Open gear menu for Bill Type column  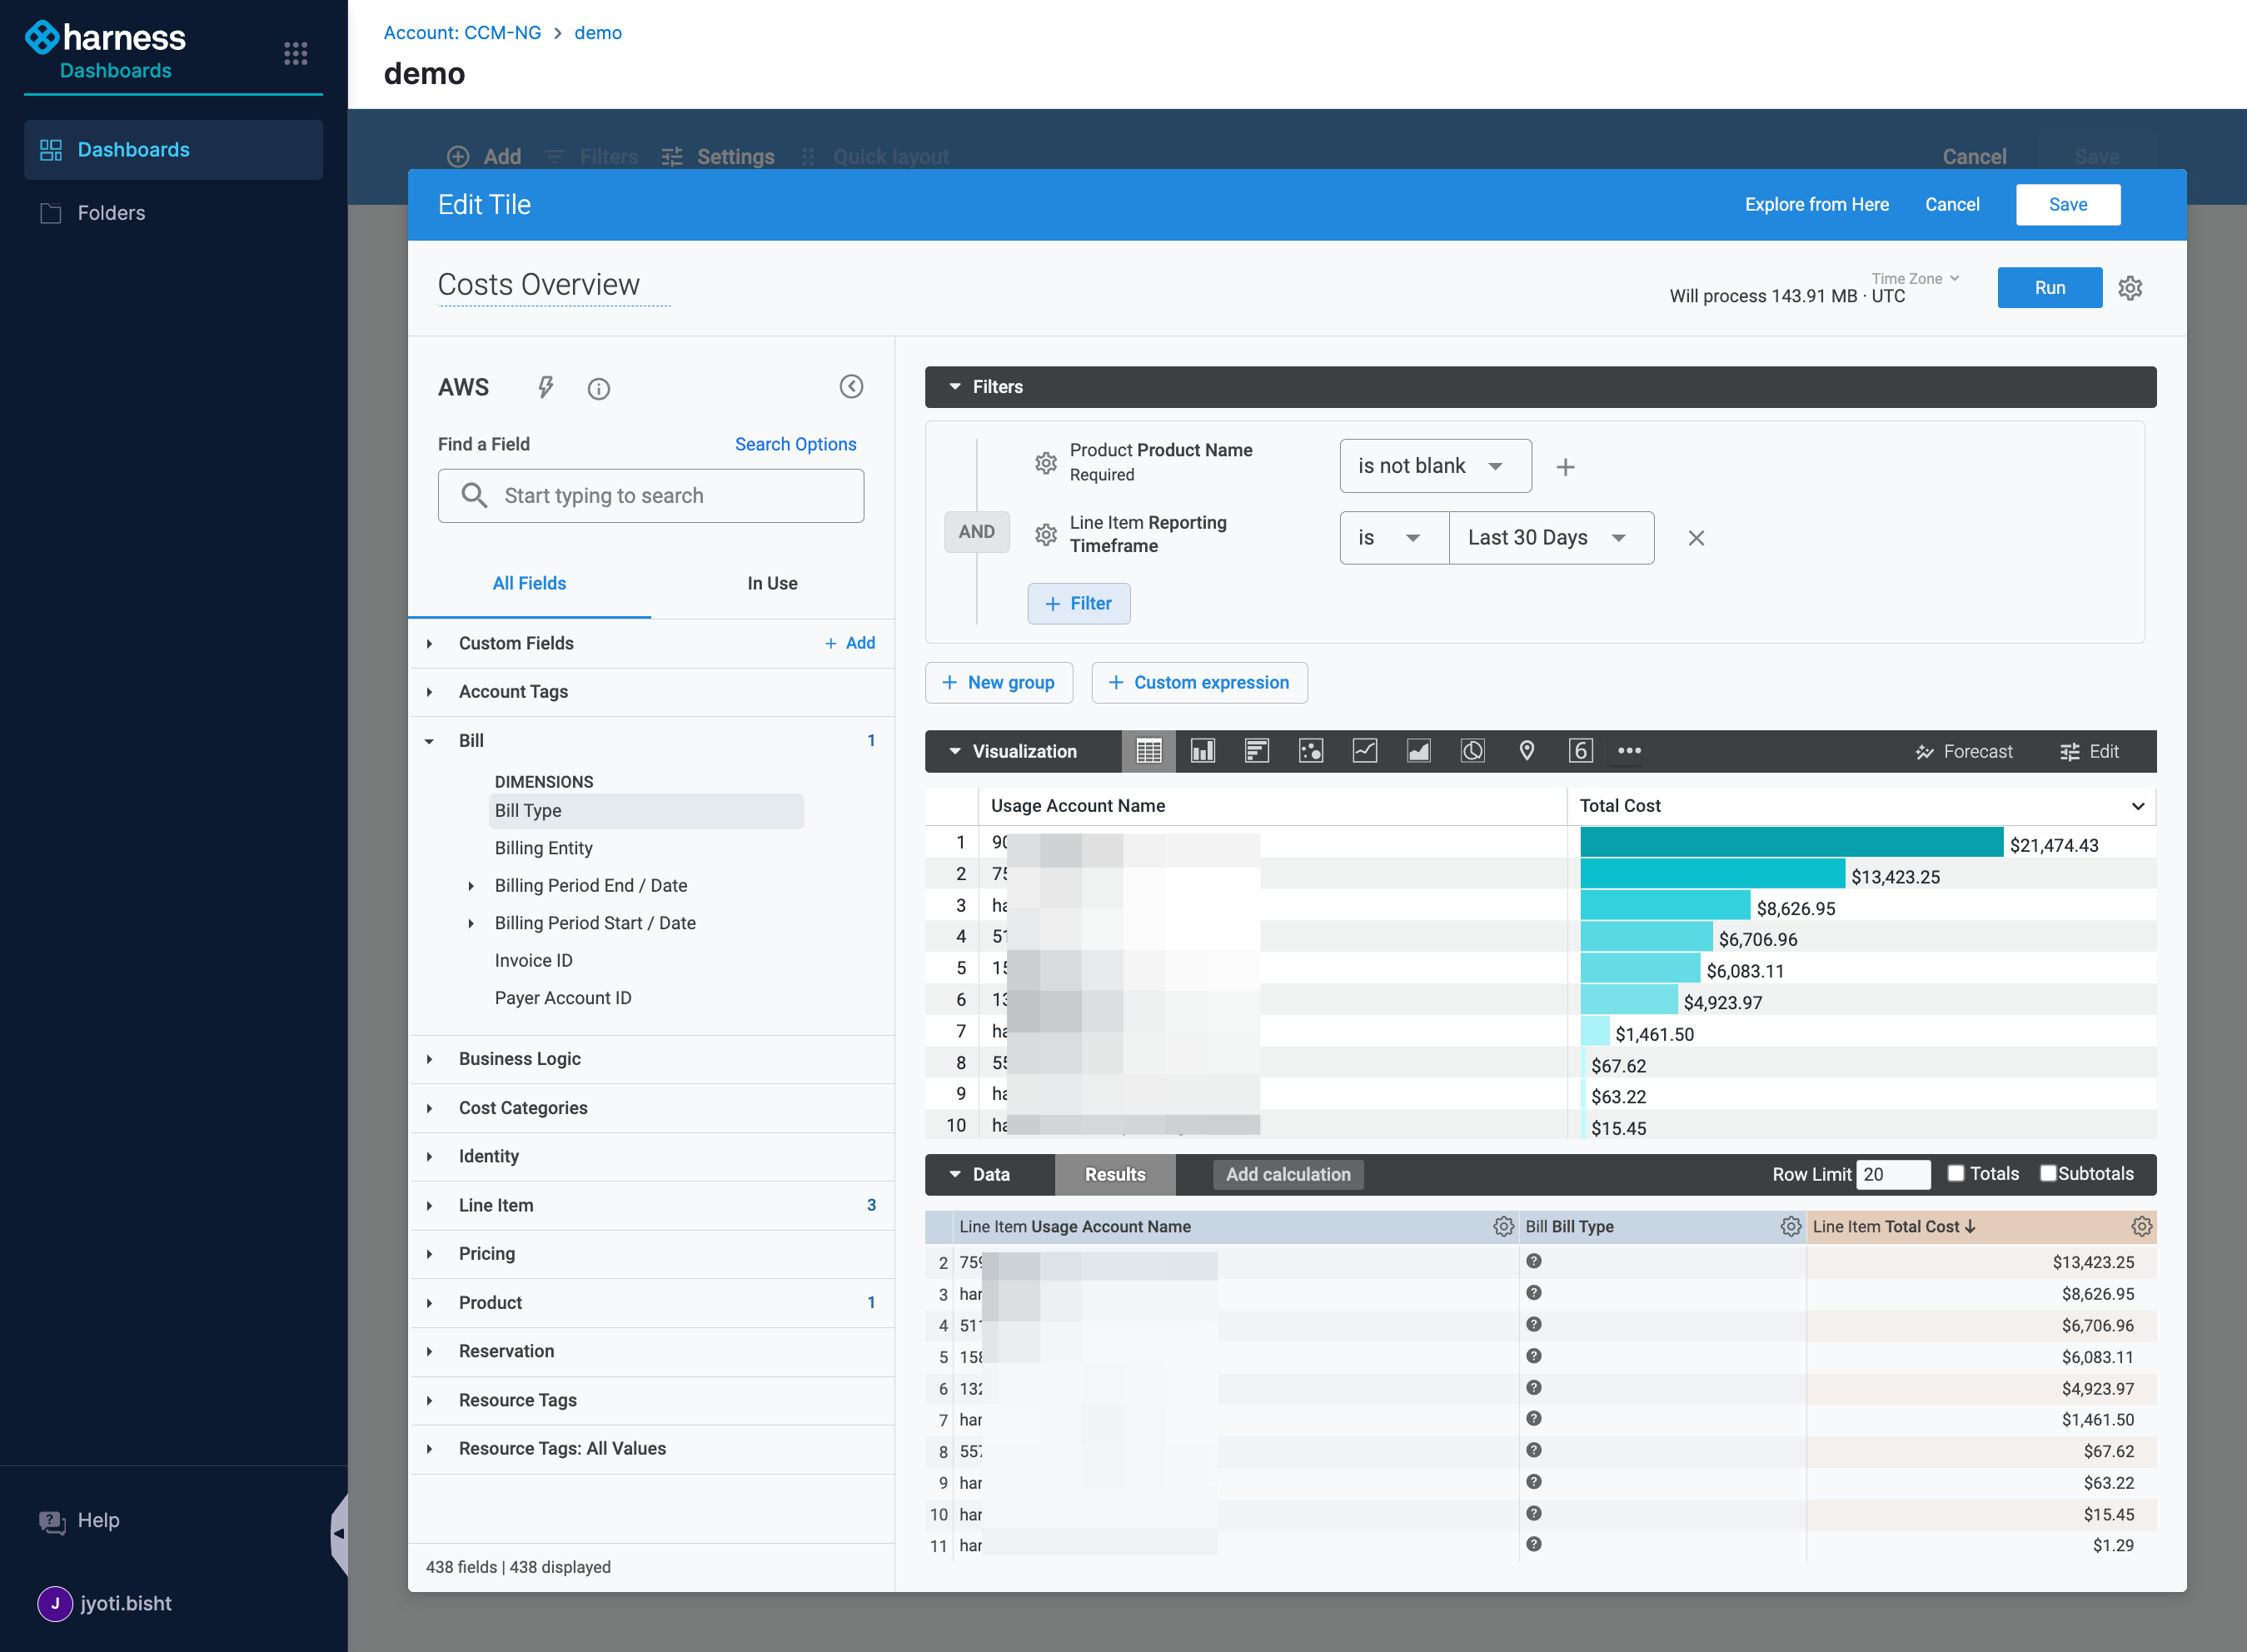click(1791, 1227)
